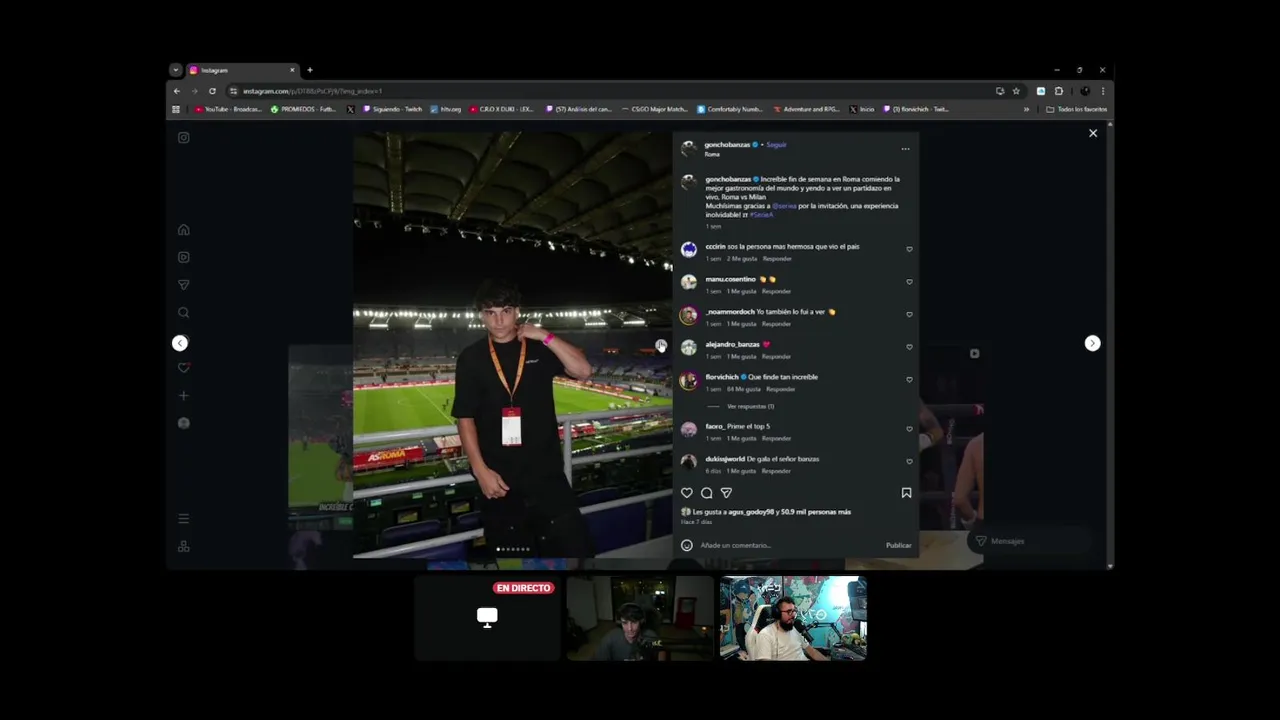
Task: Save the post with the bookmark icon
Action: [x=906, y=493]
